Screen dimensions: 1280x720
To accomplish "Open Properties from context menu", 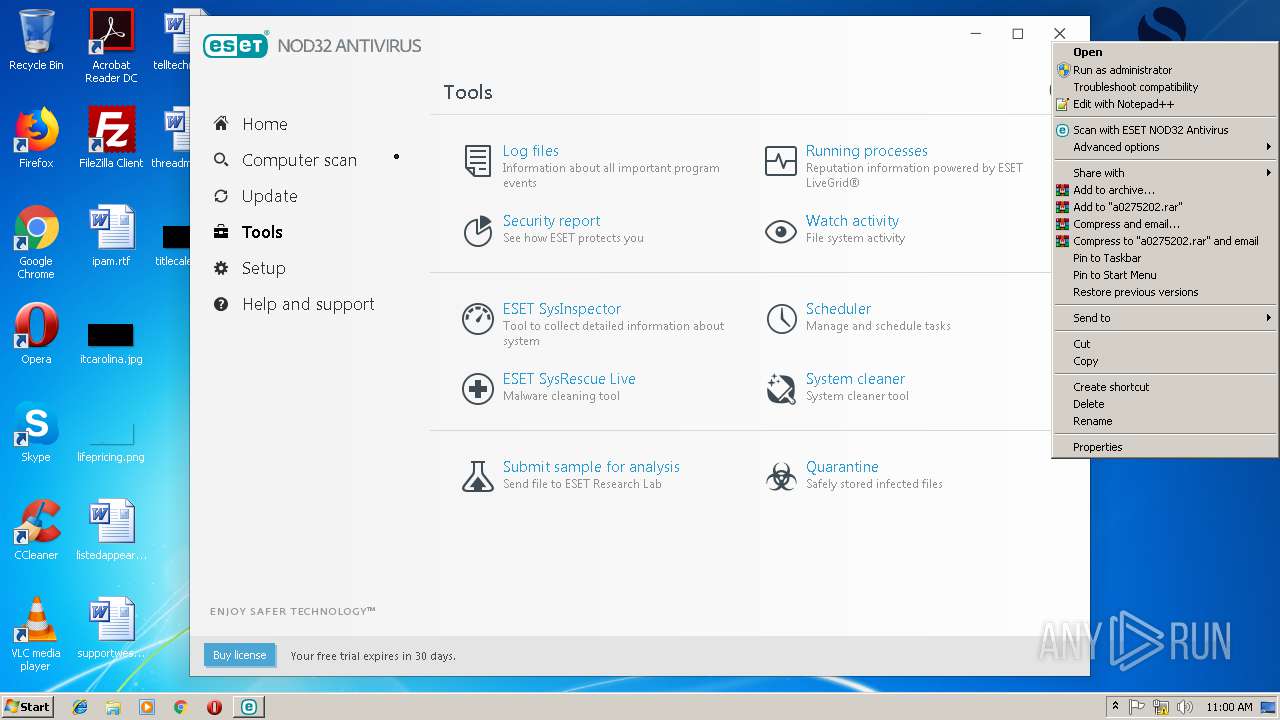I will tap(1165, 447).
